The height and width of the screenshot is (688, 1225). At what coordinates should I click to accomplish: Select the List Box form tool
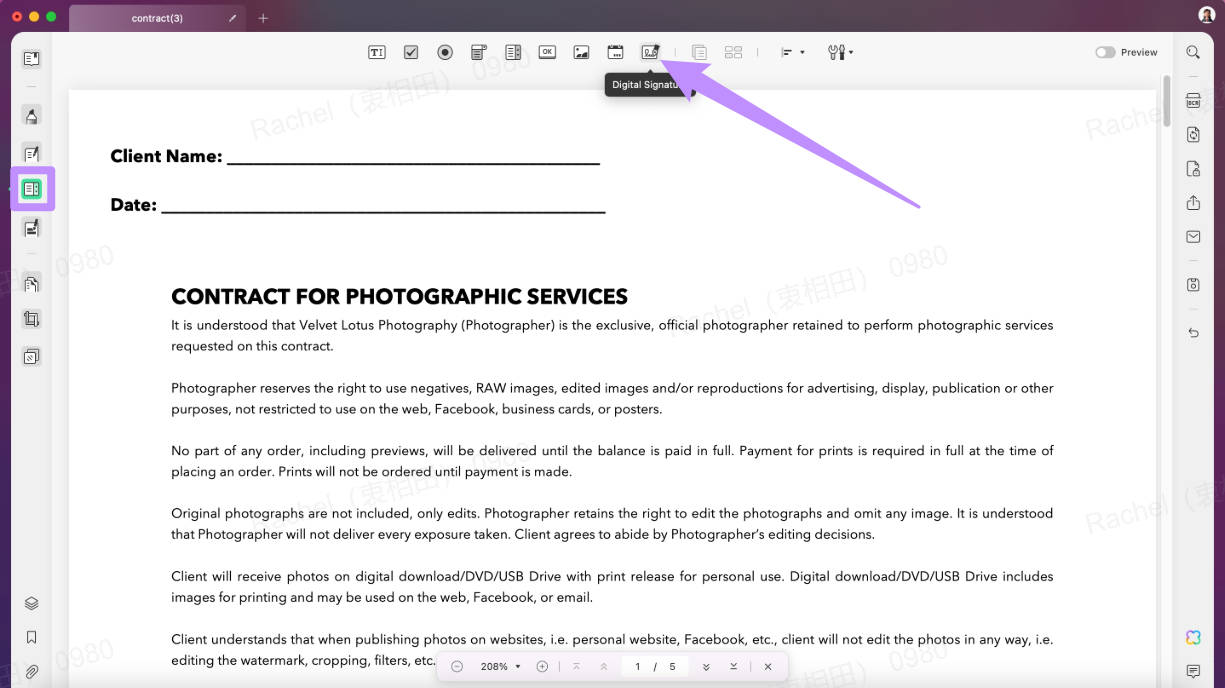[513, 51]
